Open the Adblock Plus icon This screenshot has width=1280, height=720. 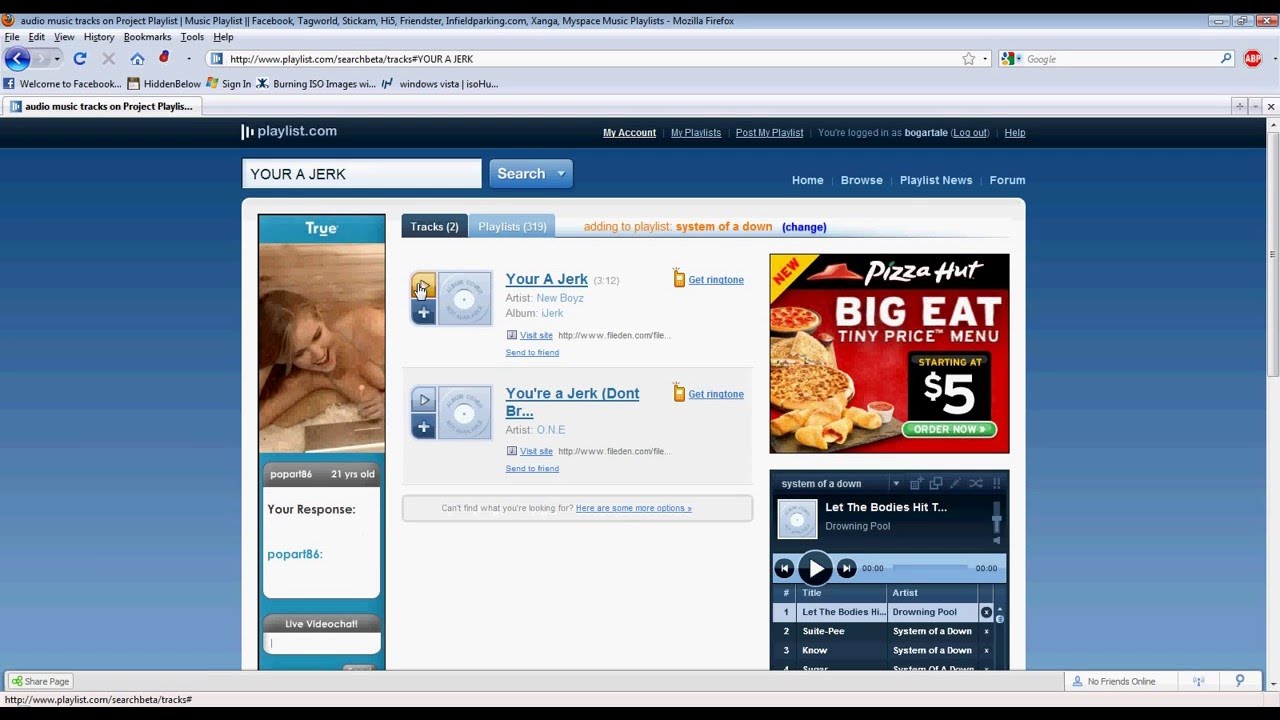[x=1252, y=59]
